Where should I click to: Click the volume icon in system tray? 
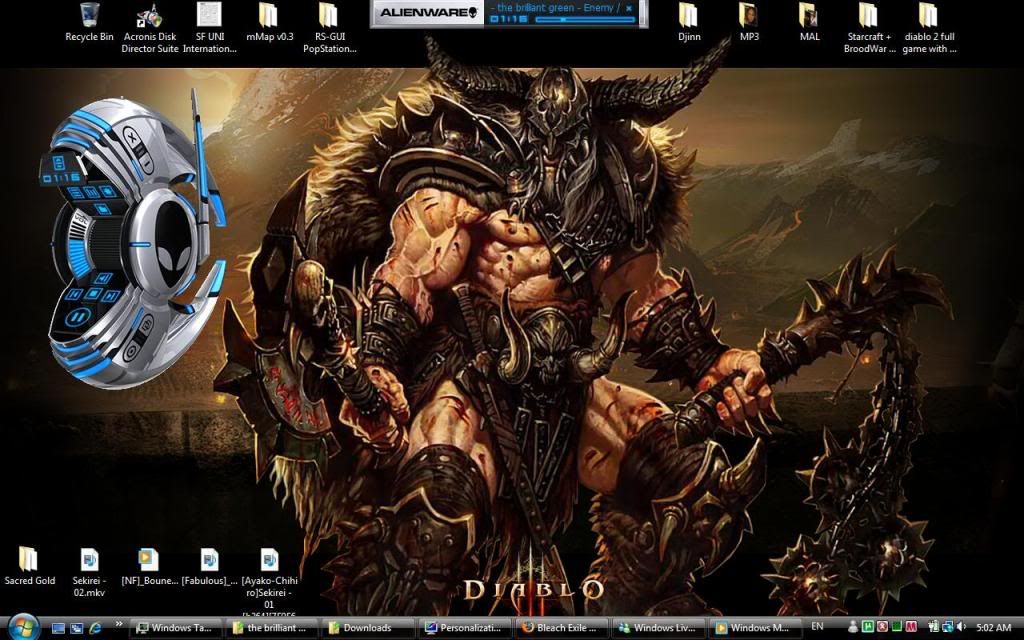[961, 627]
